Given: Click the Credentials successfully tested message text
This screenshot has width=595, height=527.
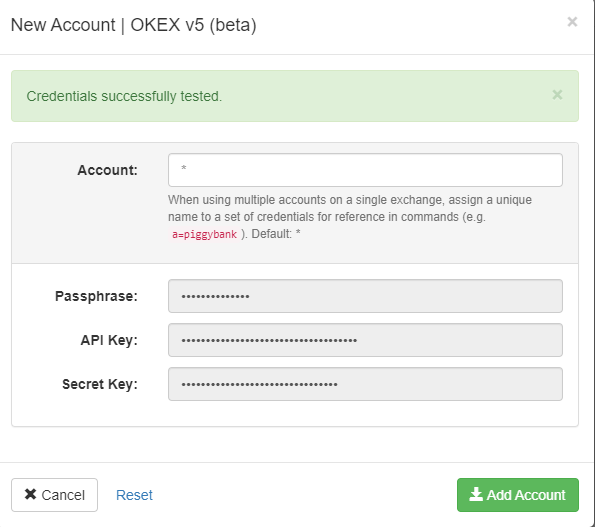Looking at the screenshot, I should (x=124, y=96).
